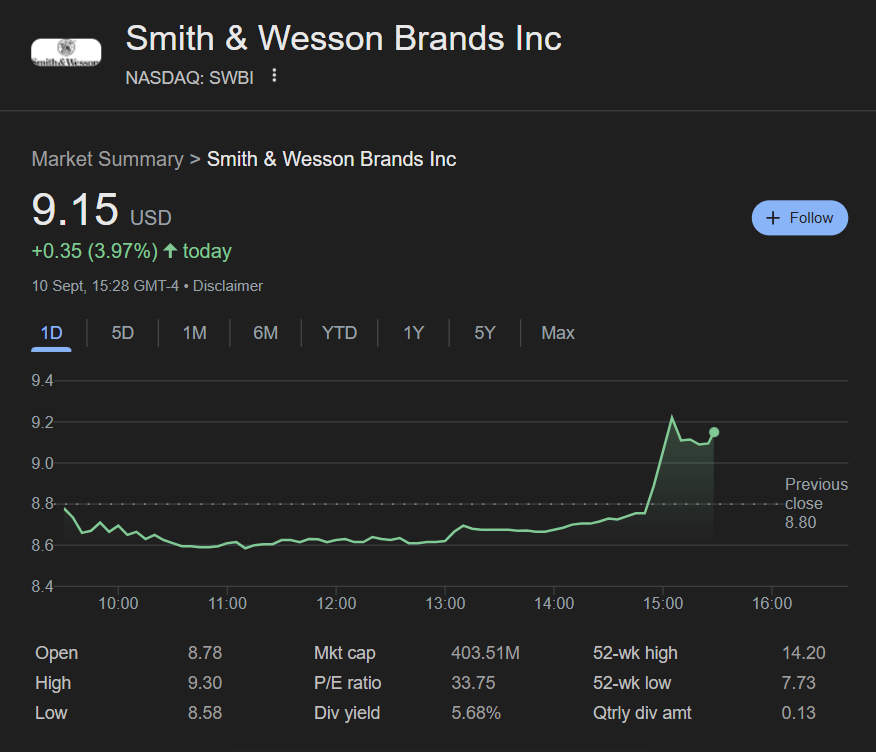Click the 52-wk low value 7.73
Screen dimensions: 876x752
(798, 683)
